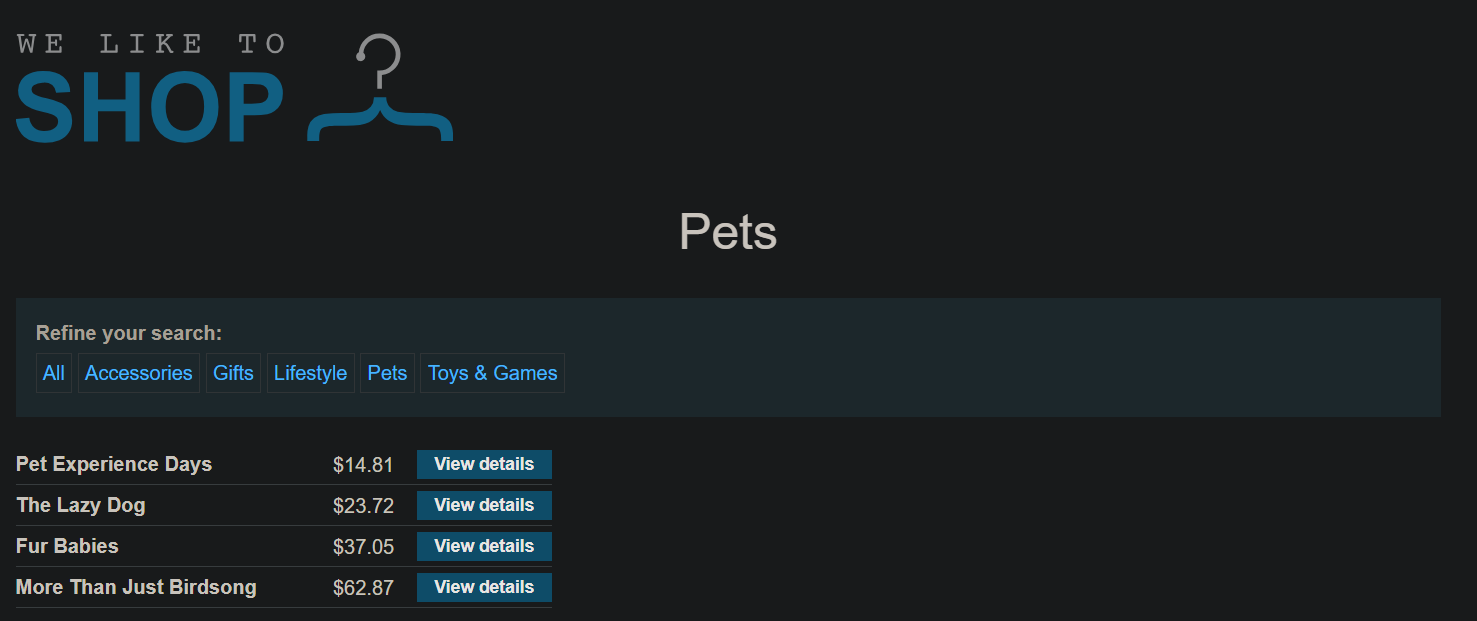
Task: Click the $62.87 price
Action: pos(363,588)
